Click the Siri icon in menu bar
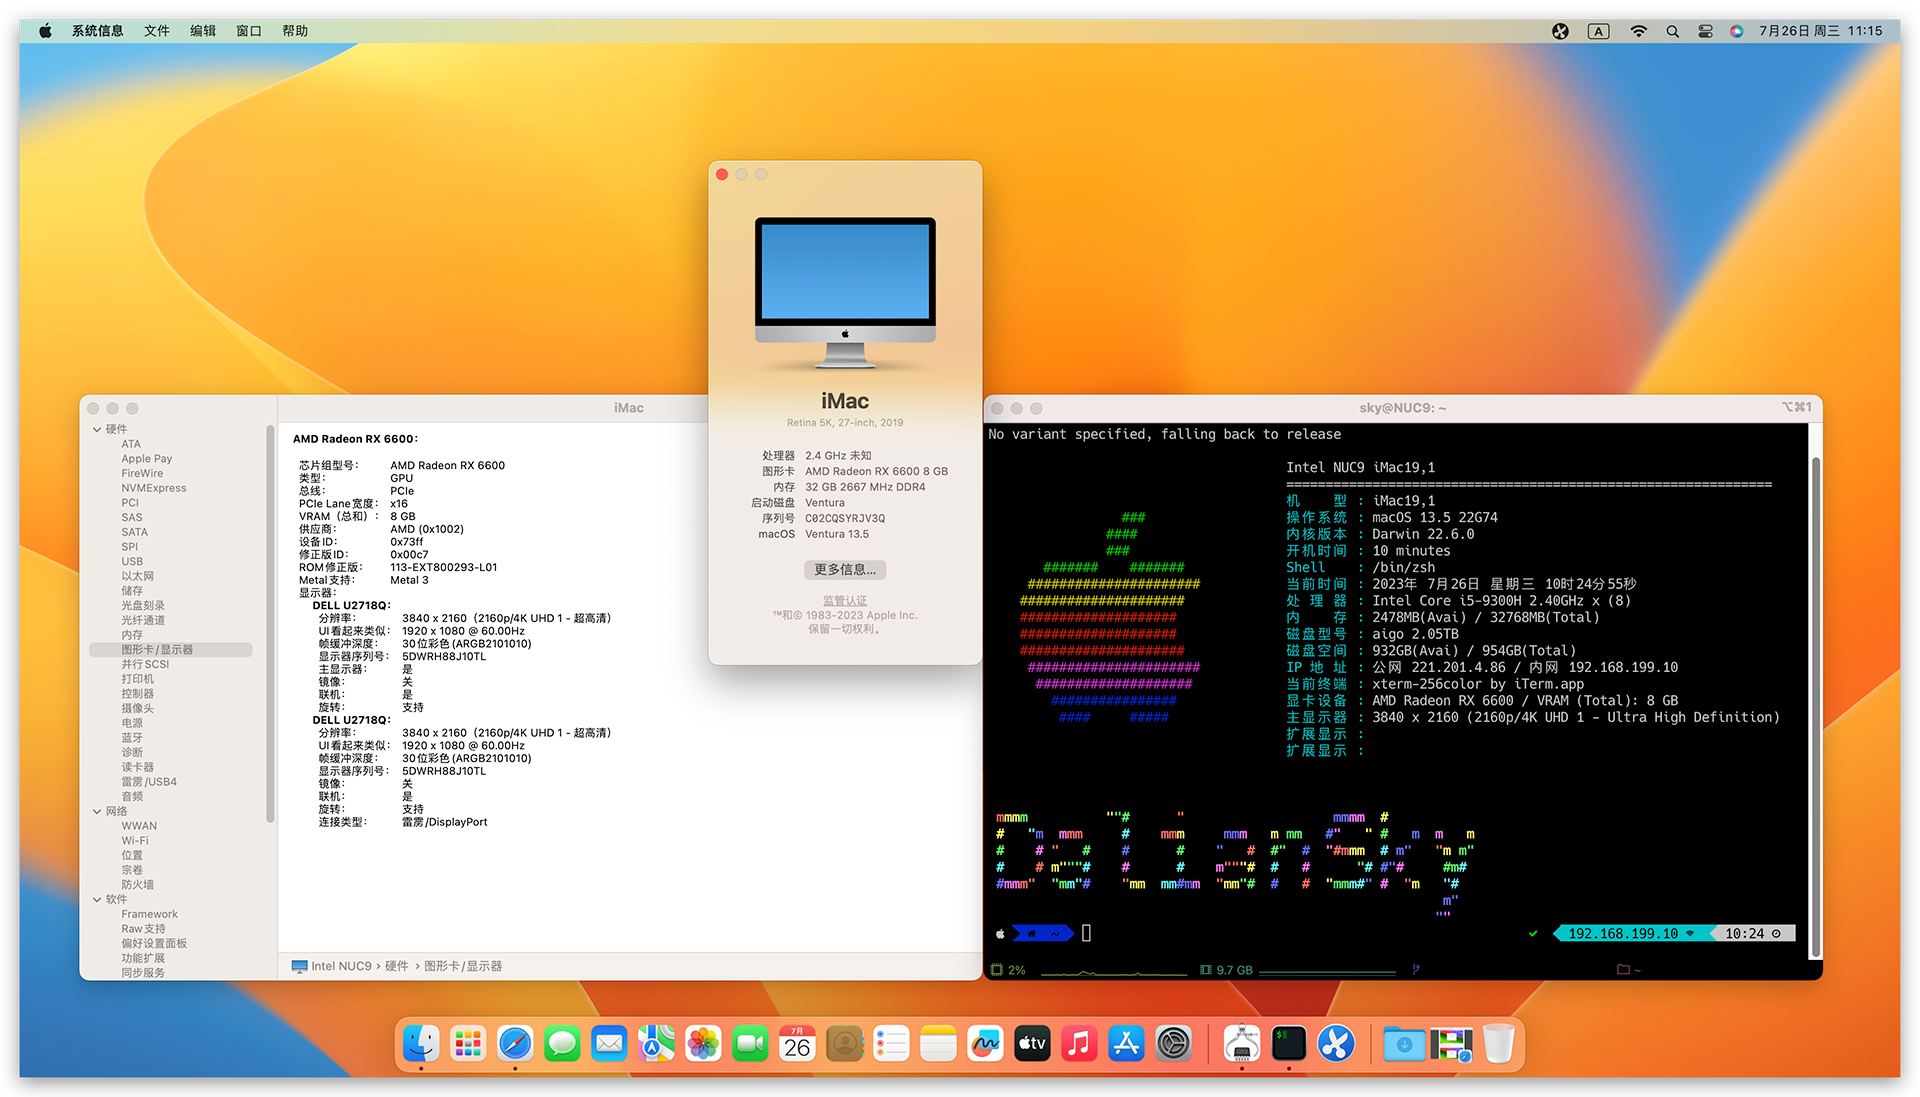Screen dimensions: 1920x1097 [x=1737, y=31]
